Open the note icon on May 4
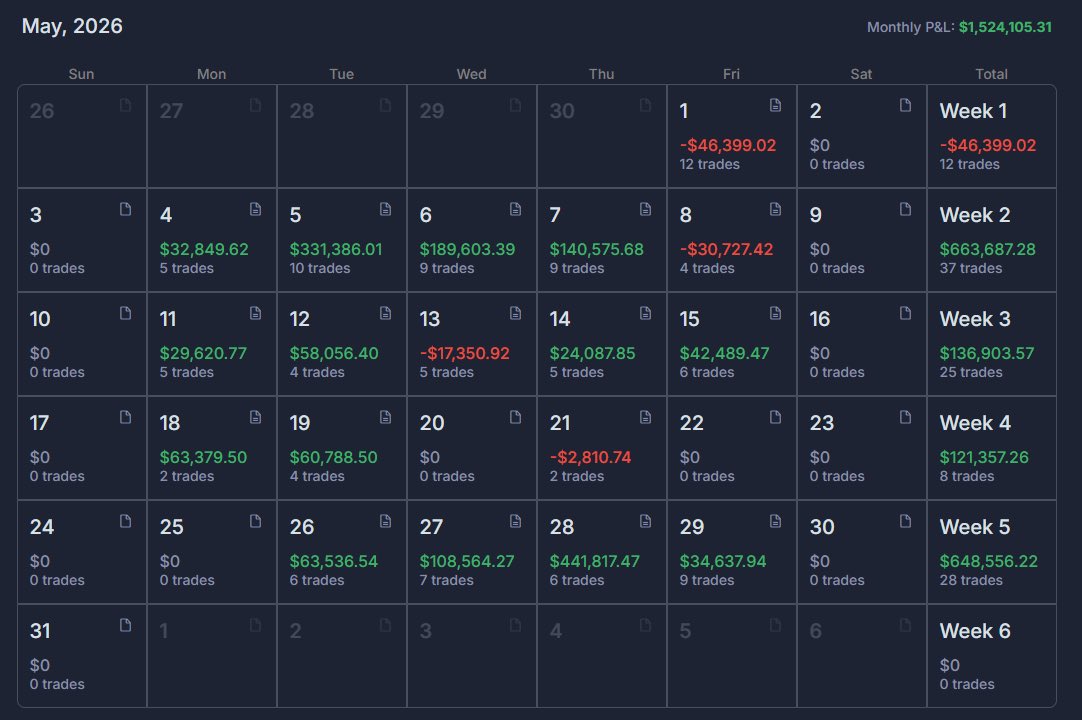 coord(255,209)
